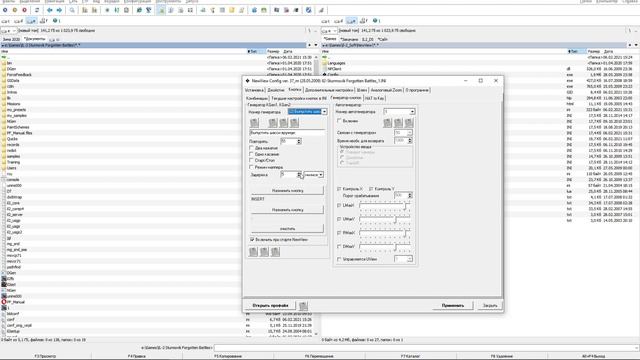640x360 pixels.
Task: Open the О программе tab
Action: [x=417, y=90]
